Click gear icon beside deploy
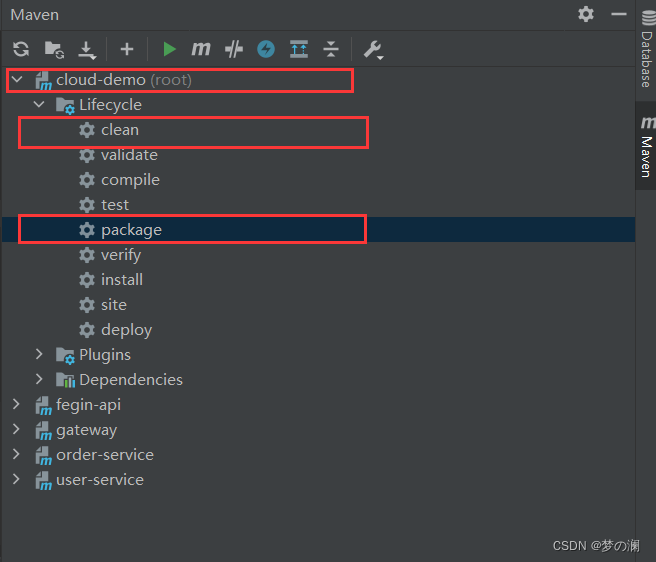This screenshot has height=562, width=656. point(87,330)
